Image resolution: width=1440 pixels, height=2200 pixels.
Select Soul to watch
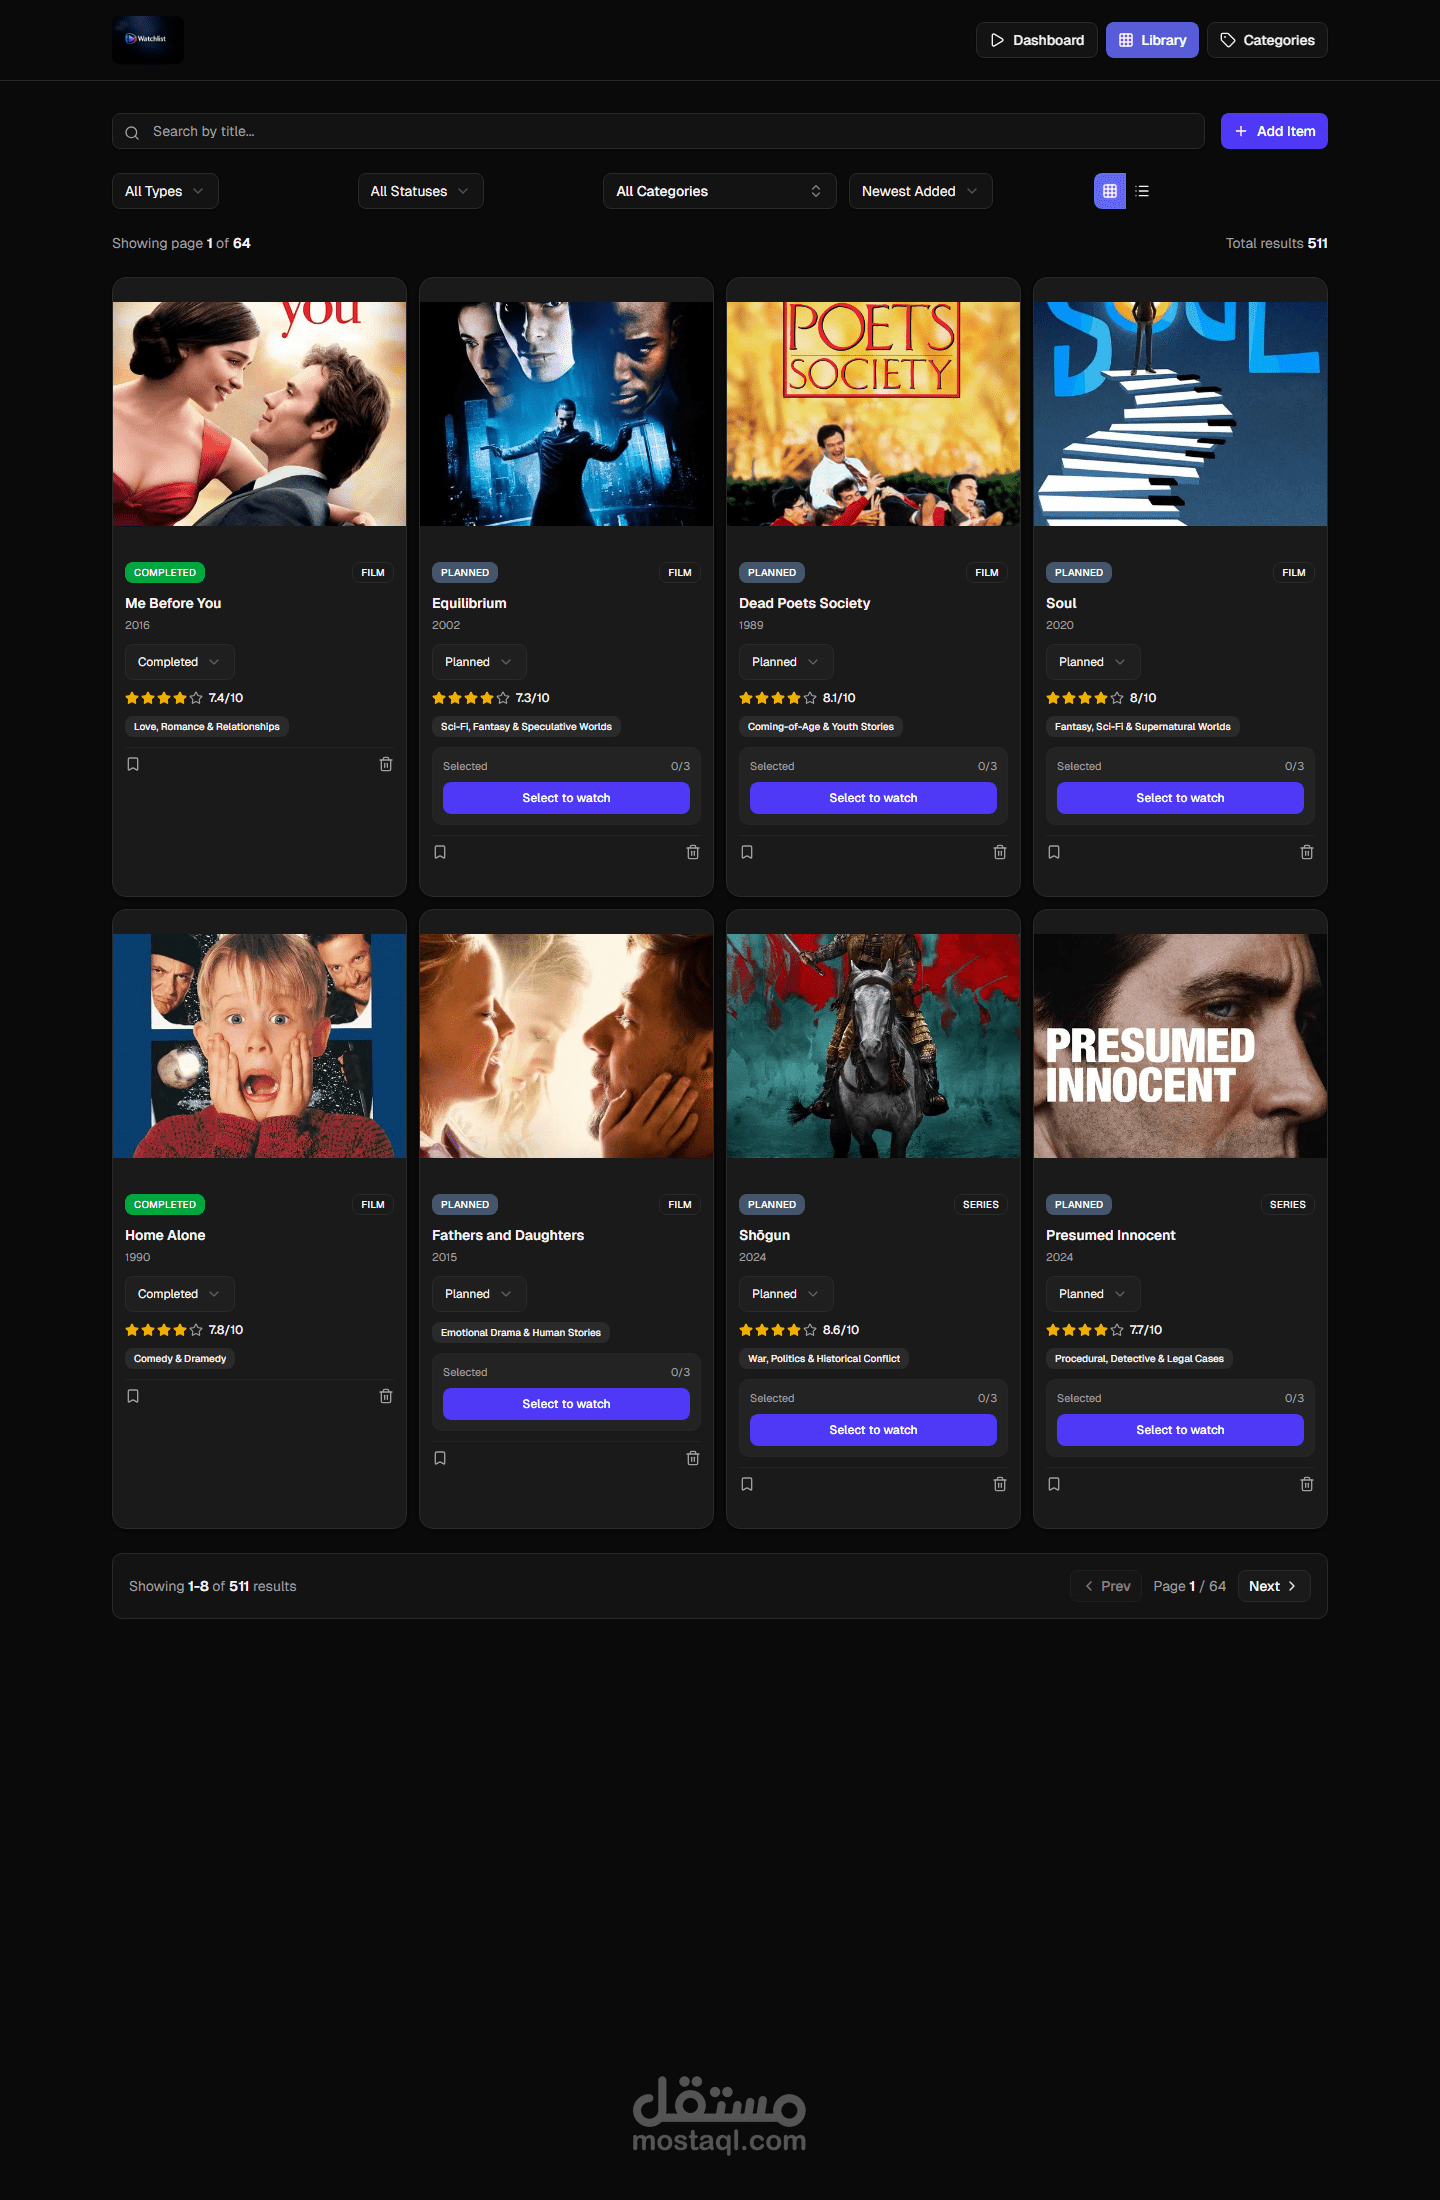pyautogui.click(x=1180, y=798)
